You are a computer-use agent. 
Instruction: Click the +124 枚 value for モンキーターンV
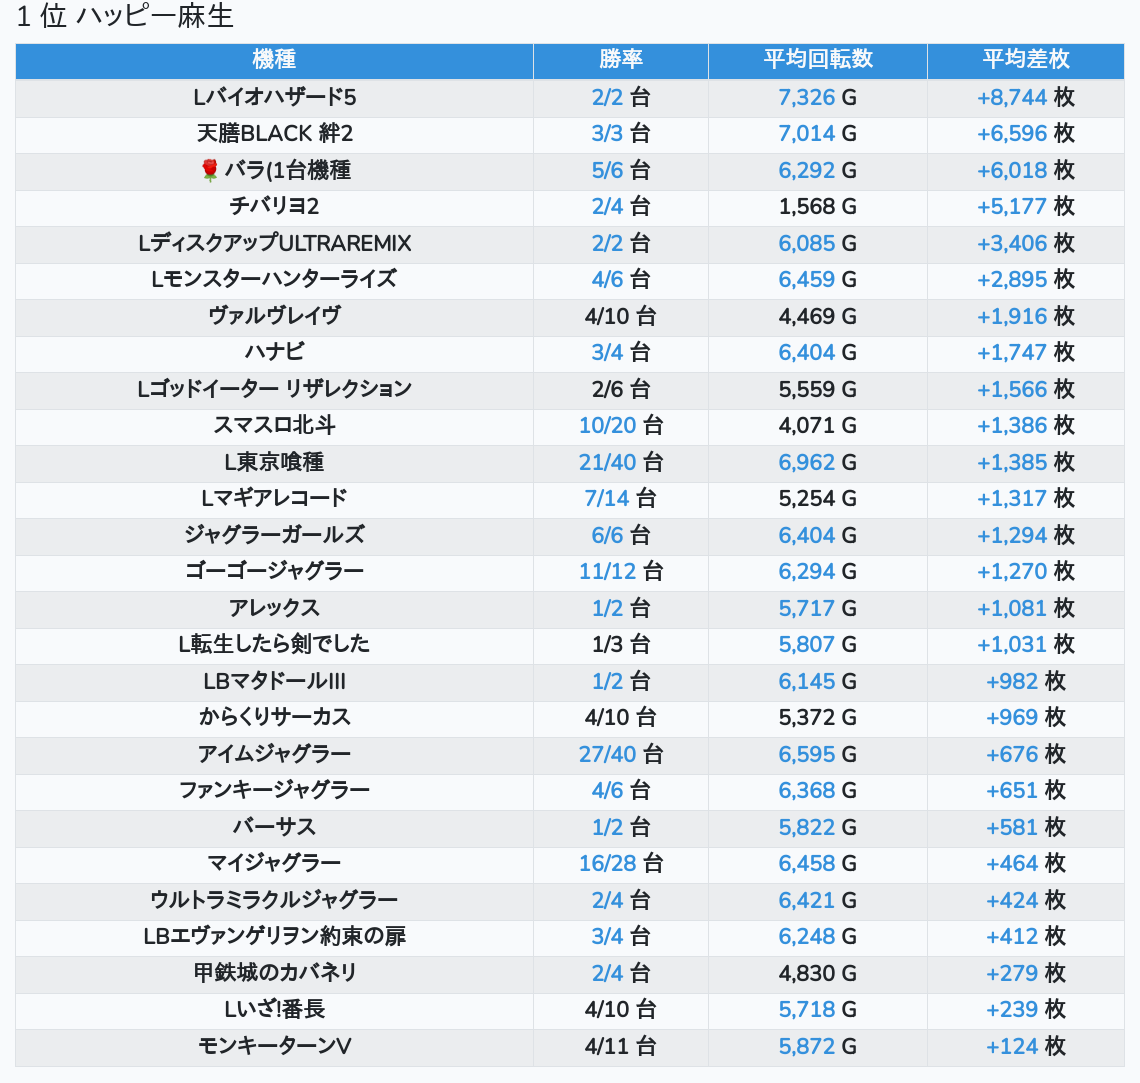[x=1026, y=1047]
